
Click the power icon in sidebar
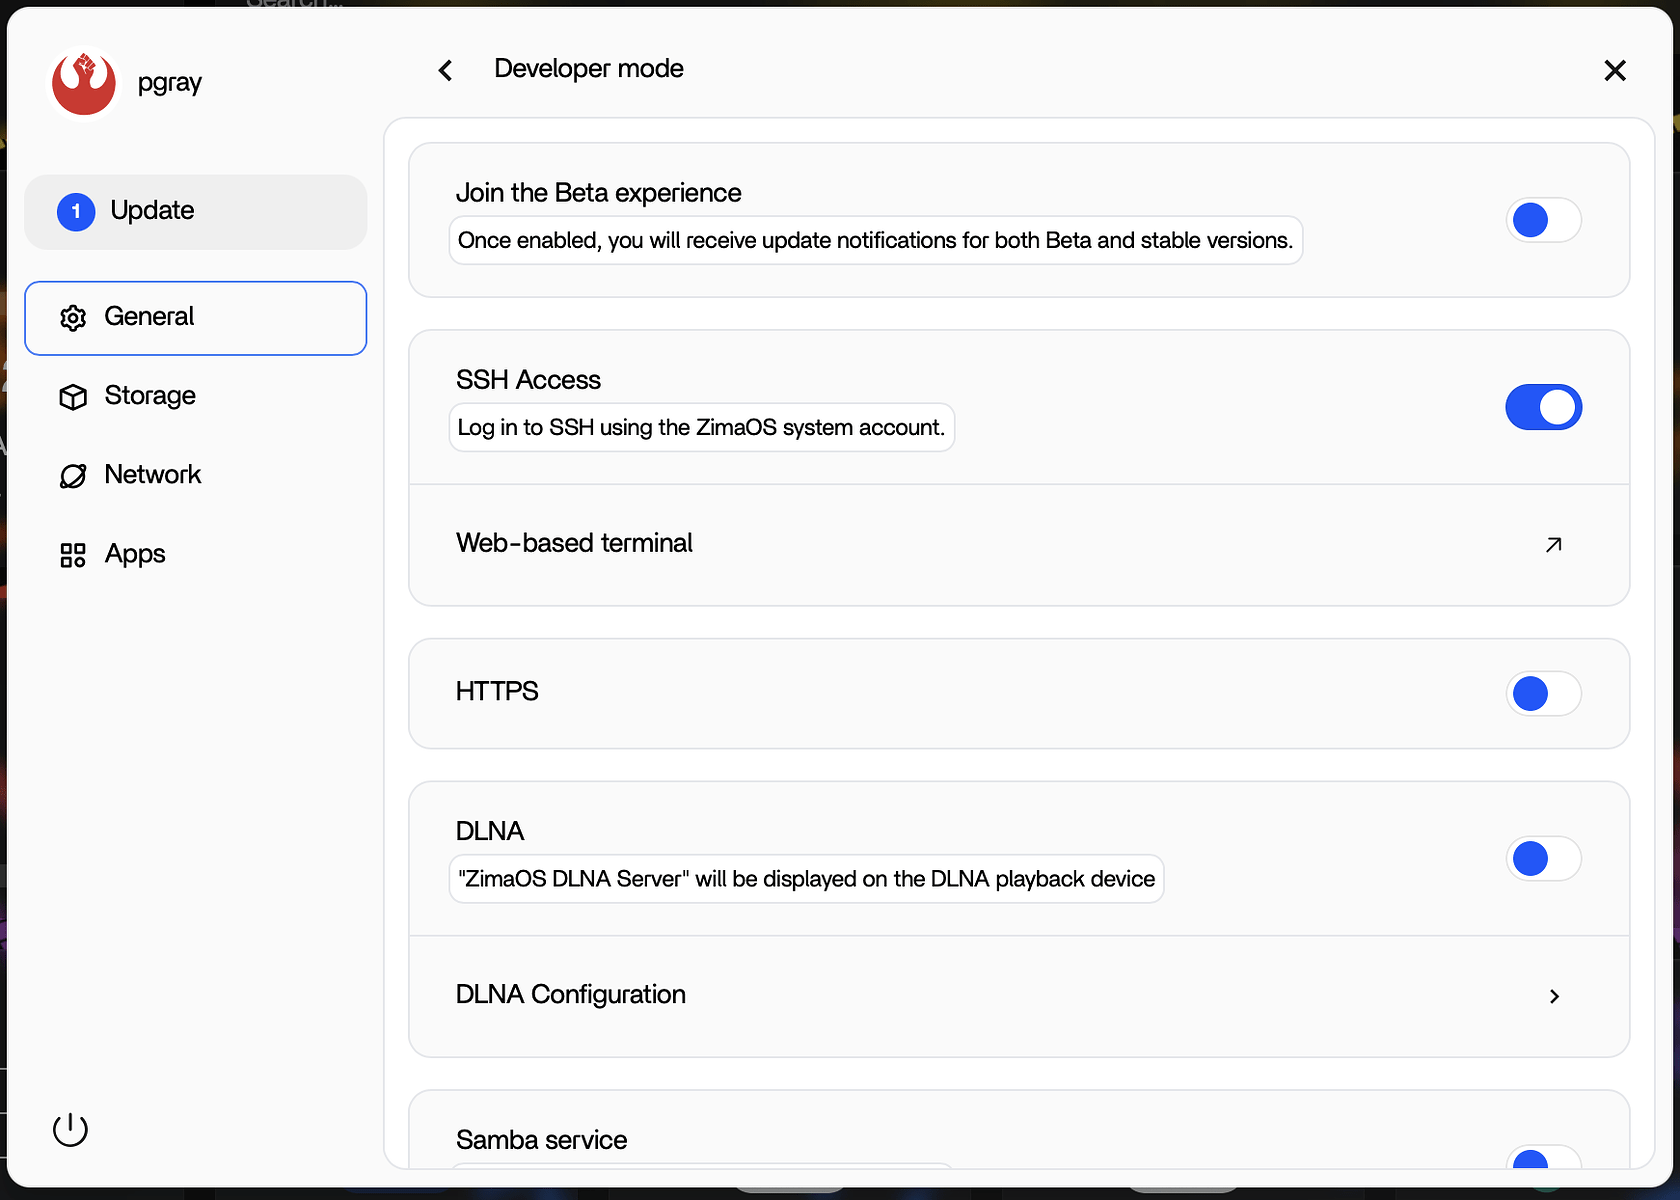click(x=70, y=1130)
